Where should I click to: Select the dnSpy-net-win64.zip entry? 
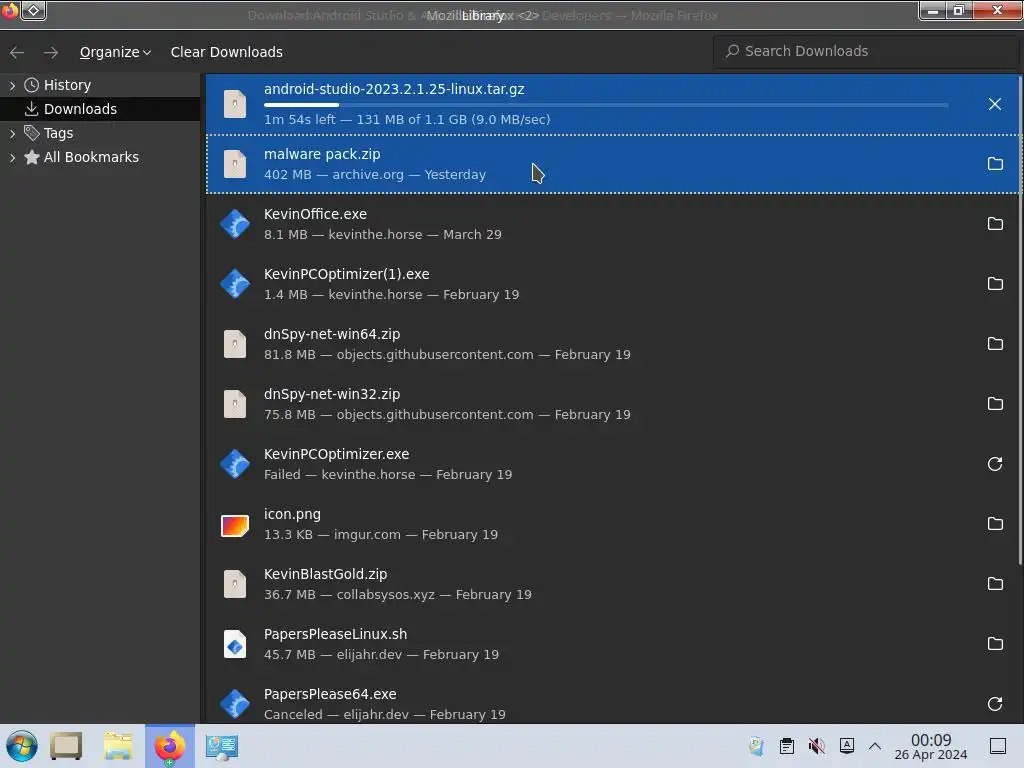[613, 344]
